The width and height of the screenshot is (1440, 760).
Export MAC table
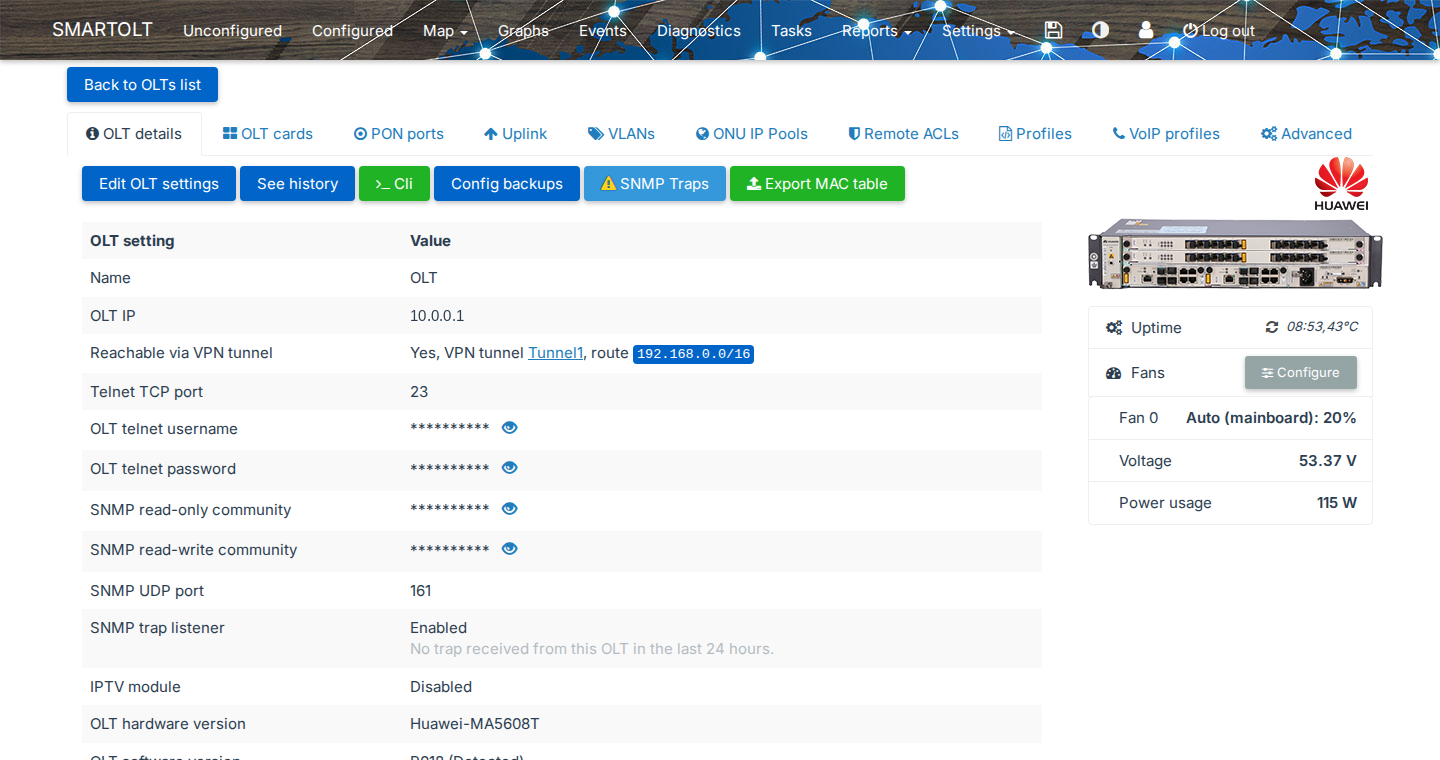click(817, 184)
